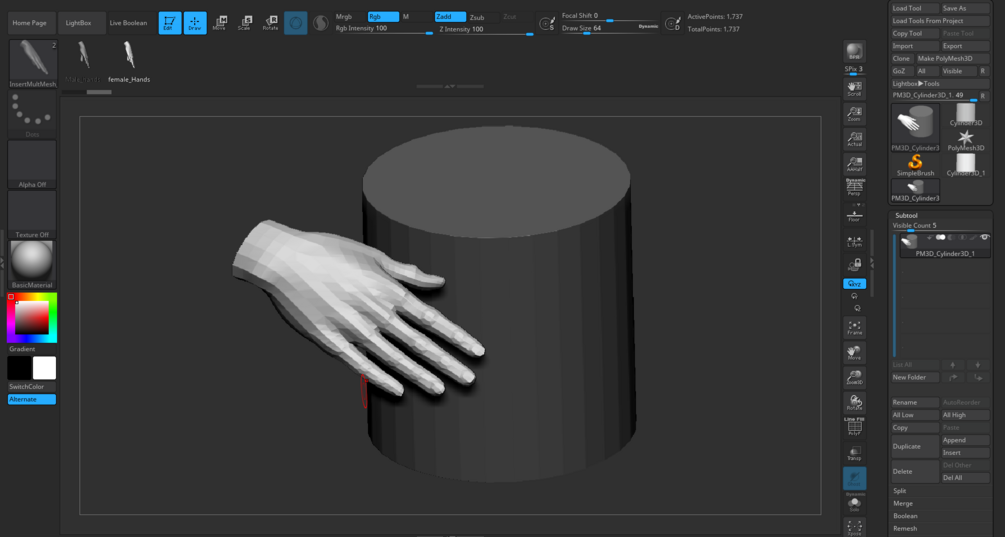Image resolution: width=1005 pixels, height=537 pixels.
Task: Click the Append button
Action: point(965,440)
